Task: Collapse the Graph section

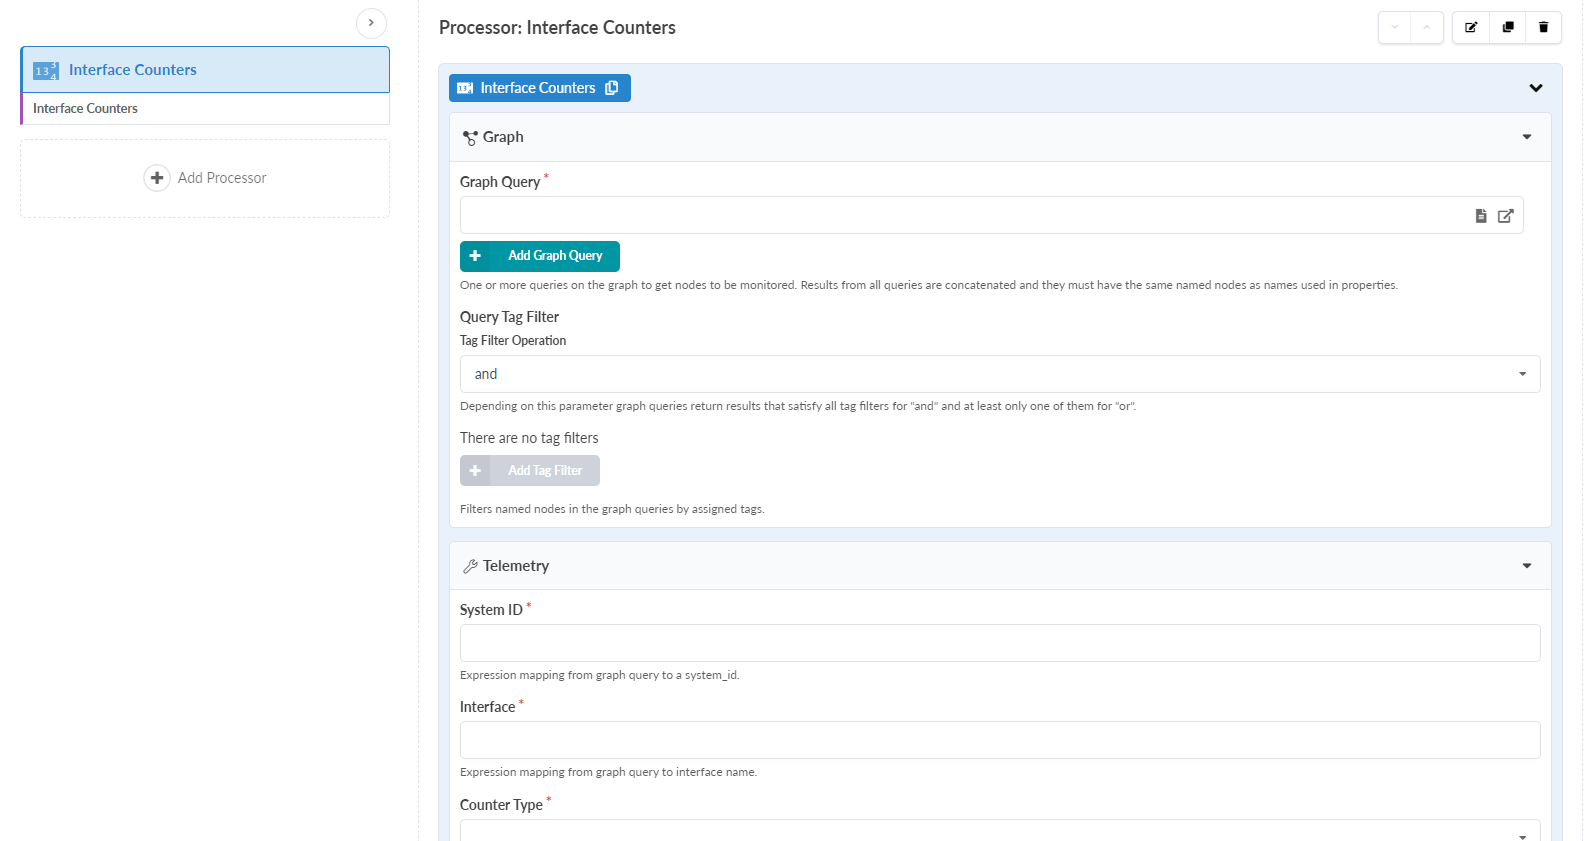Action: tap(1526, 137)
